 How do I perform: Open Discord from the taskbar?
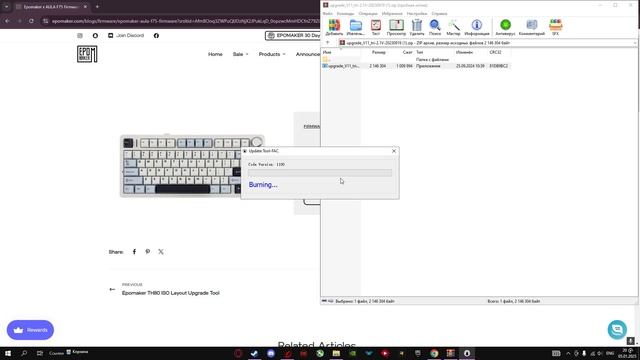[271, 353]
